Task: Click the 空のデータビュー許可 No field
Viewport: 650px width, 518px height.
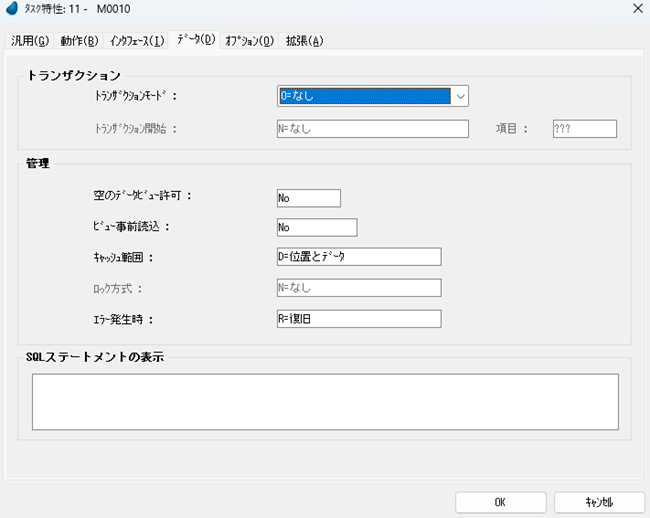Action: (x=309, y=198)
